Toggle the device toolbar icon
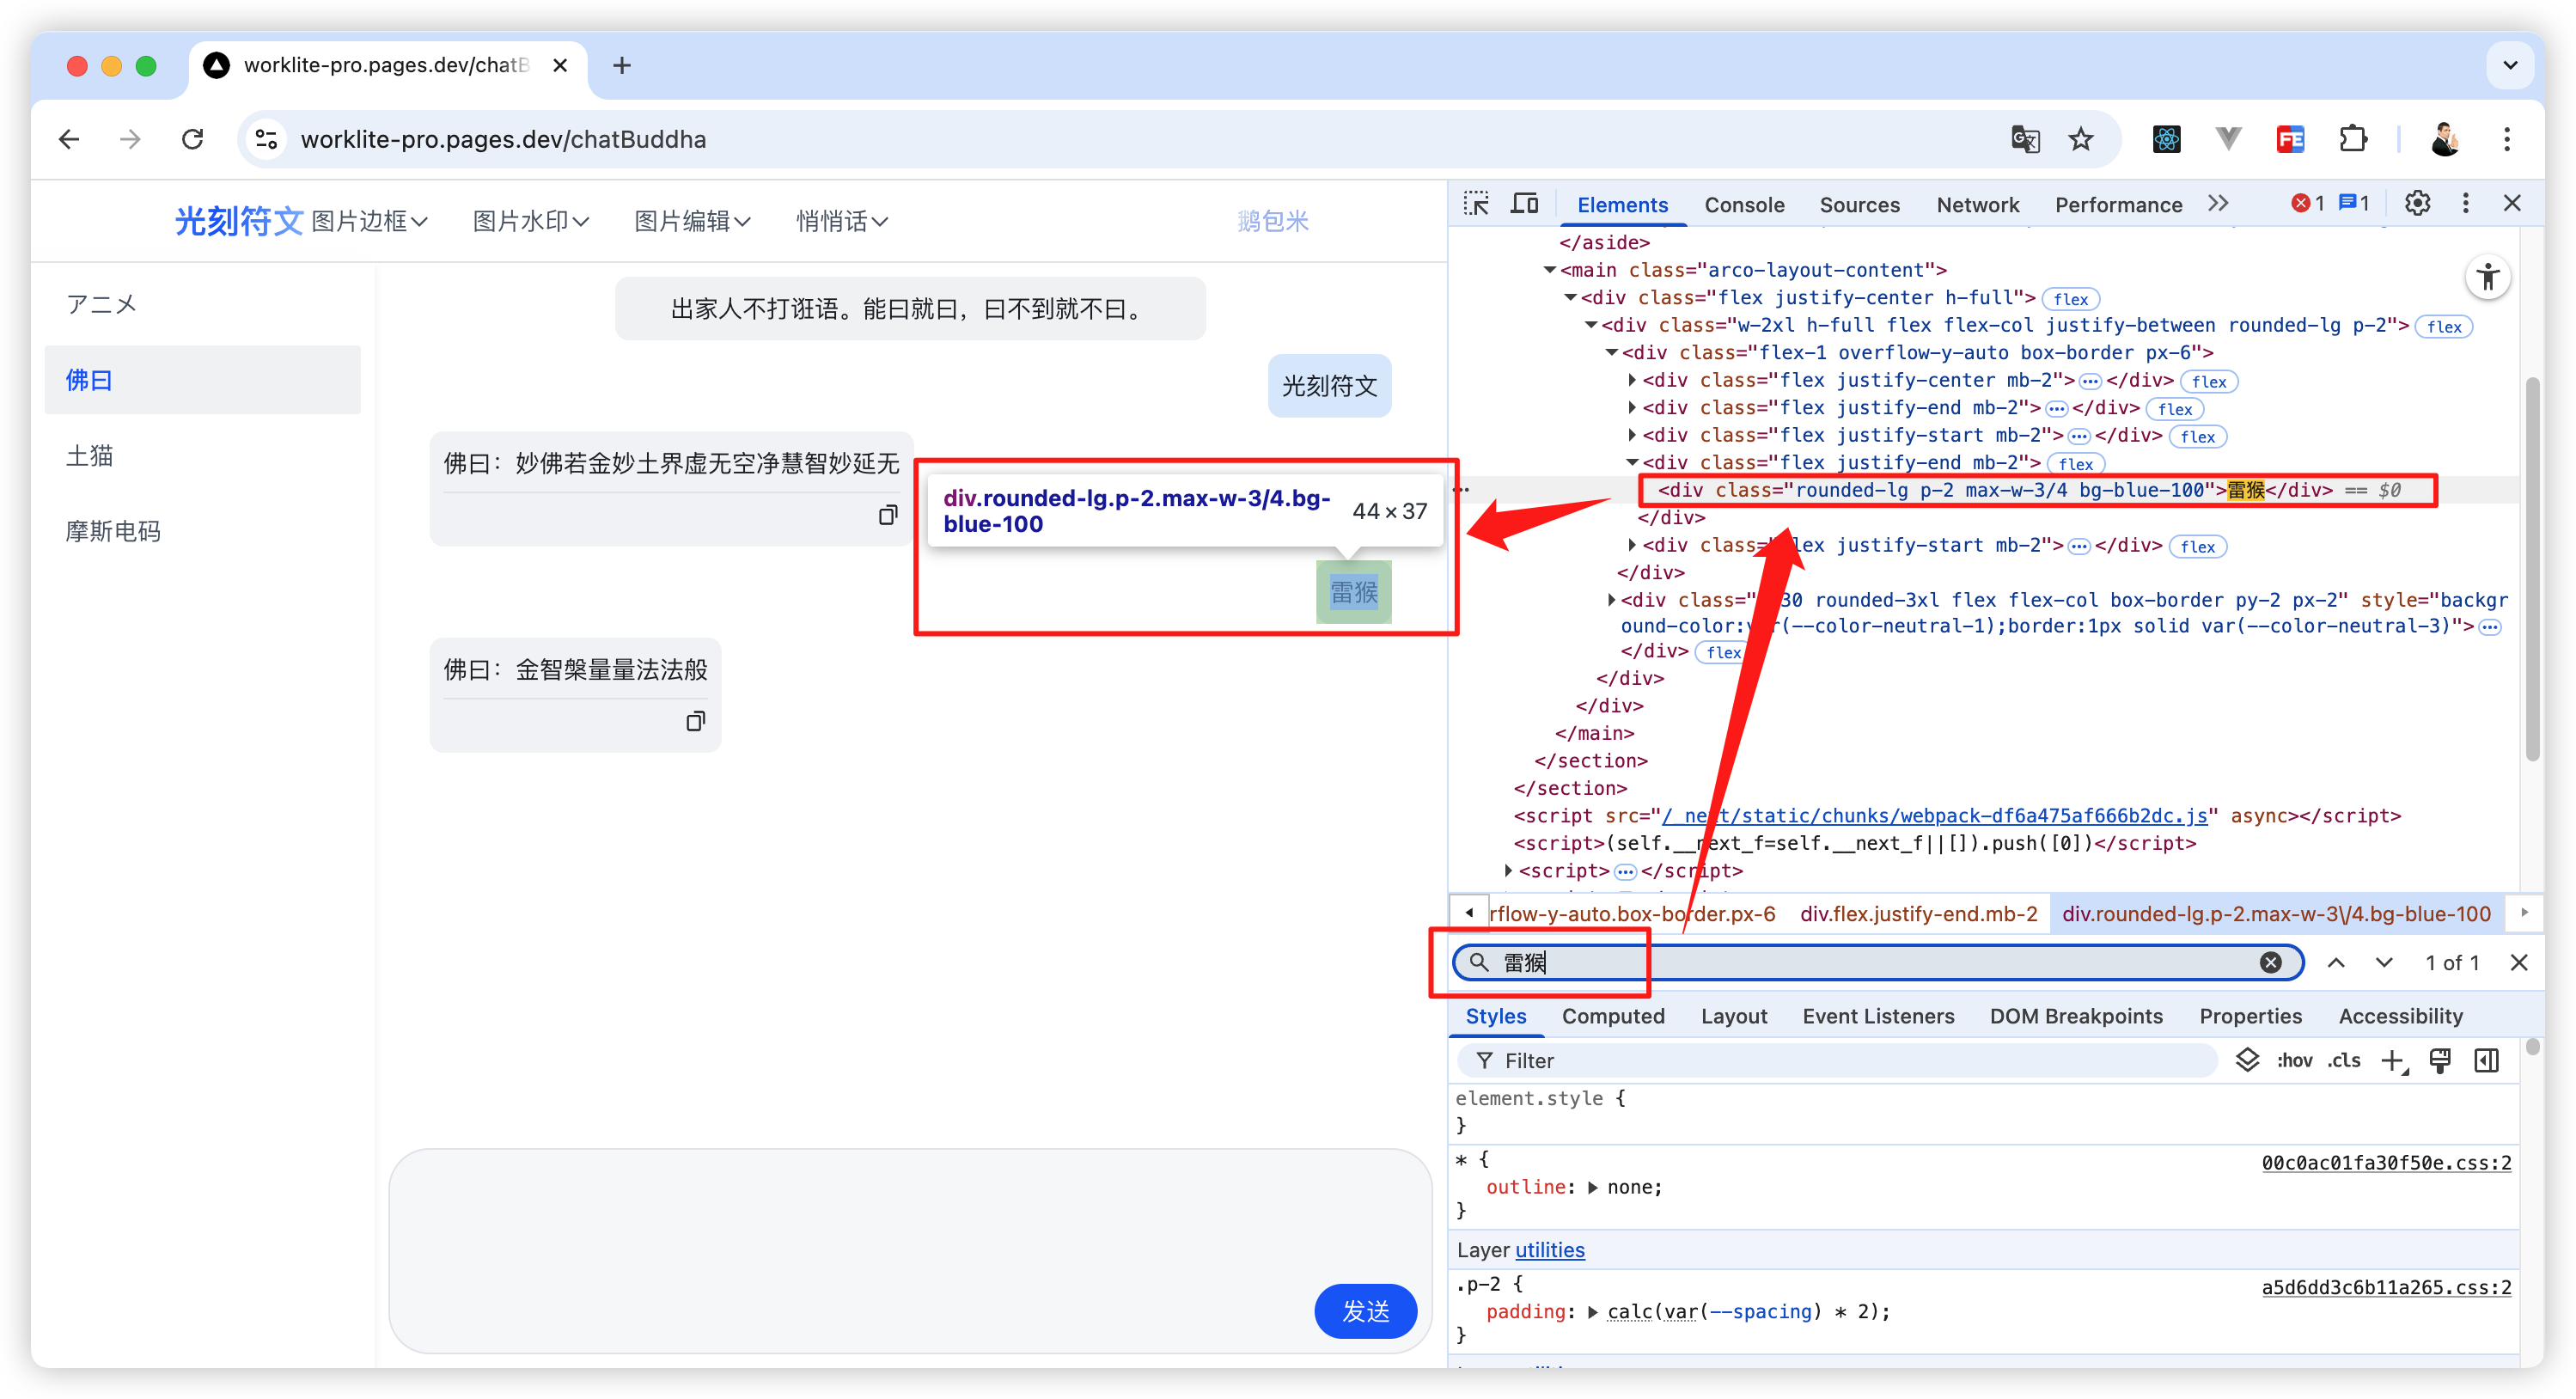Image resolution: width=2576 pixels, height=1399 pixels. pos(1524,203)
